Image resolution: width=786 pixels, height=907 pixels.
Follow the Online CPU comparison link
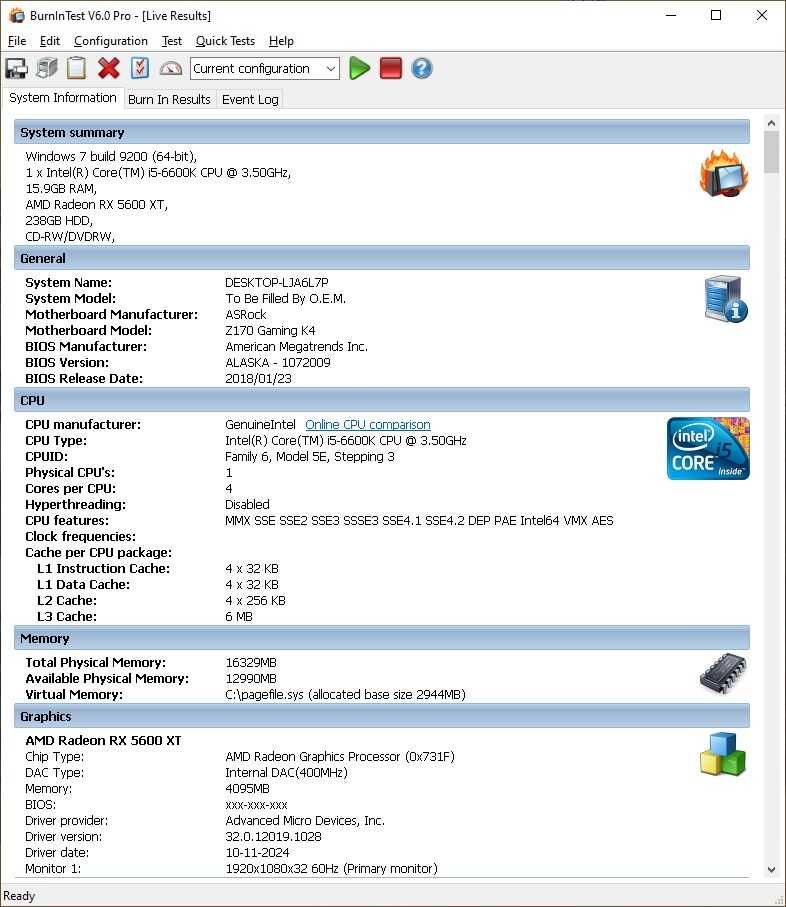pyautogui.click(x=368, y=425)
